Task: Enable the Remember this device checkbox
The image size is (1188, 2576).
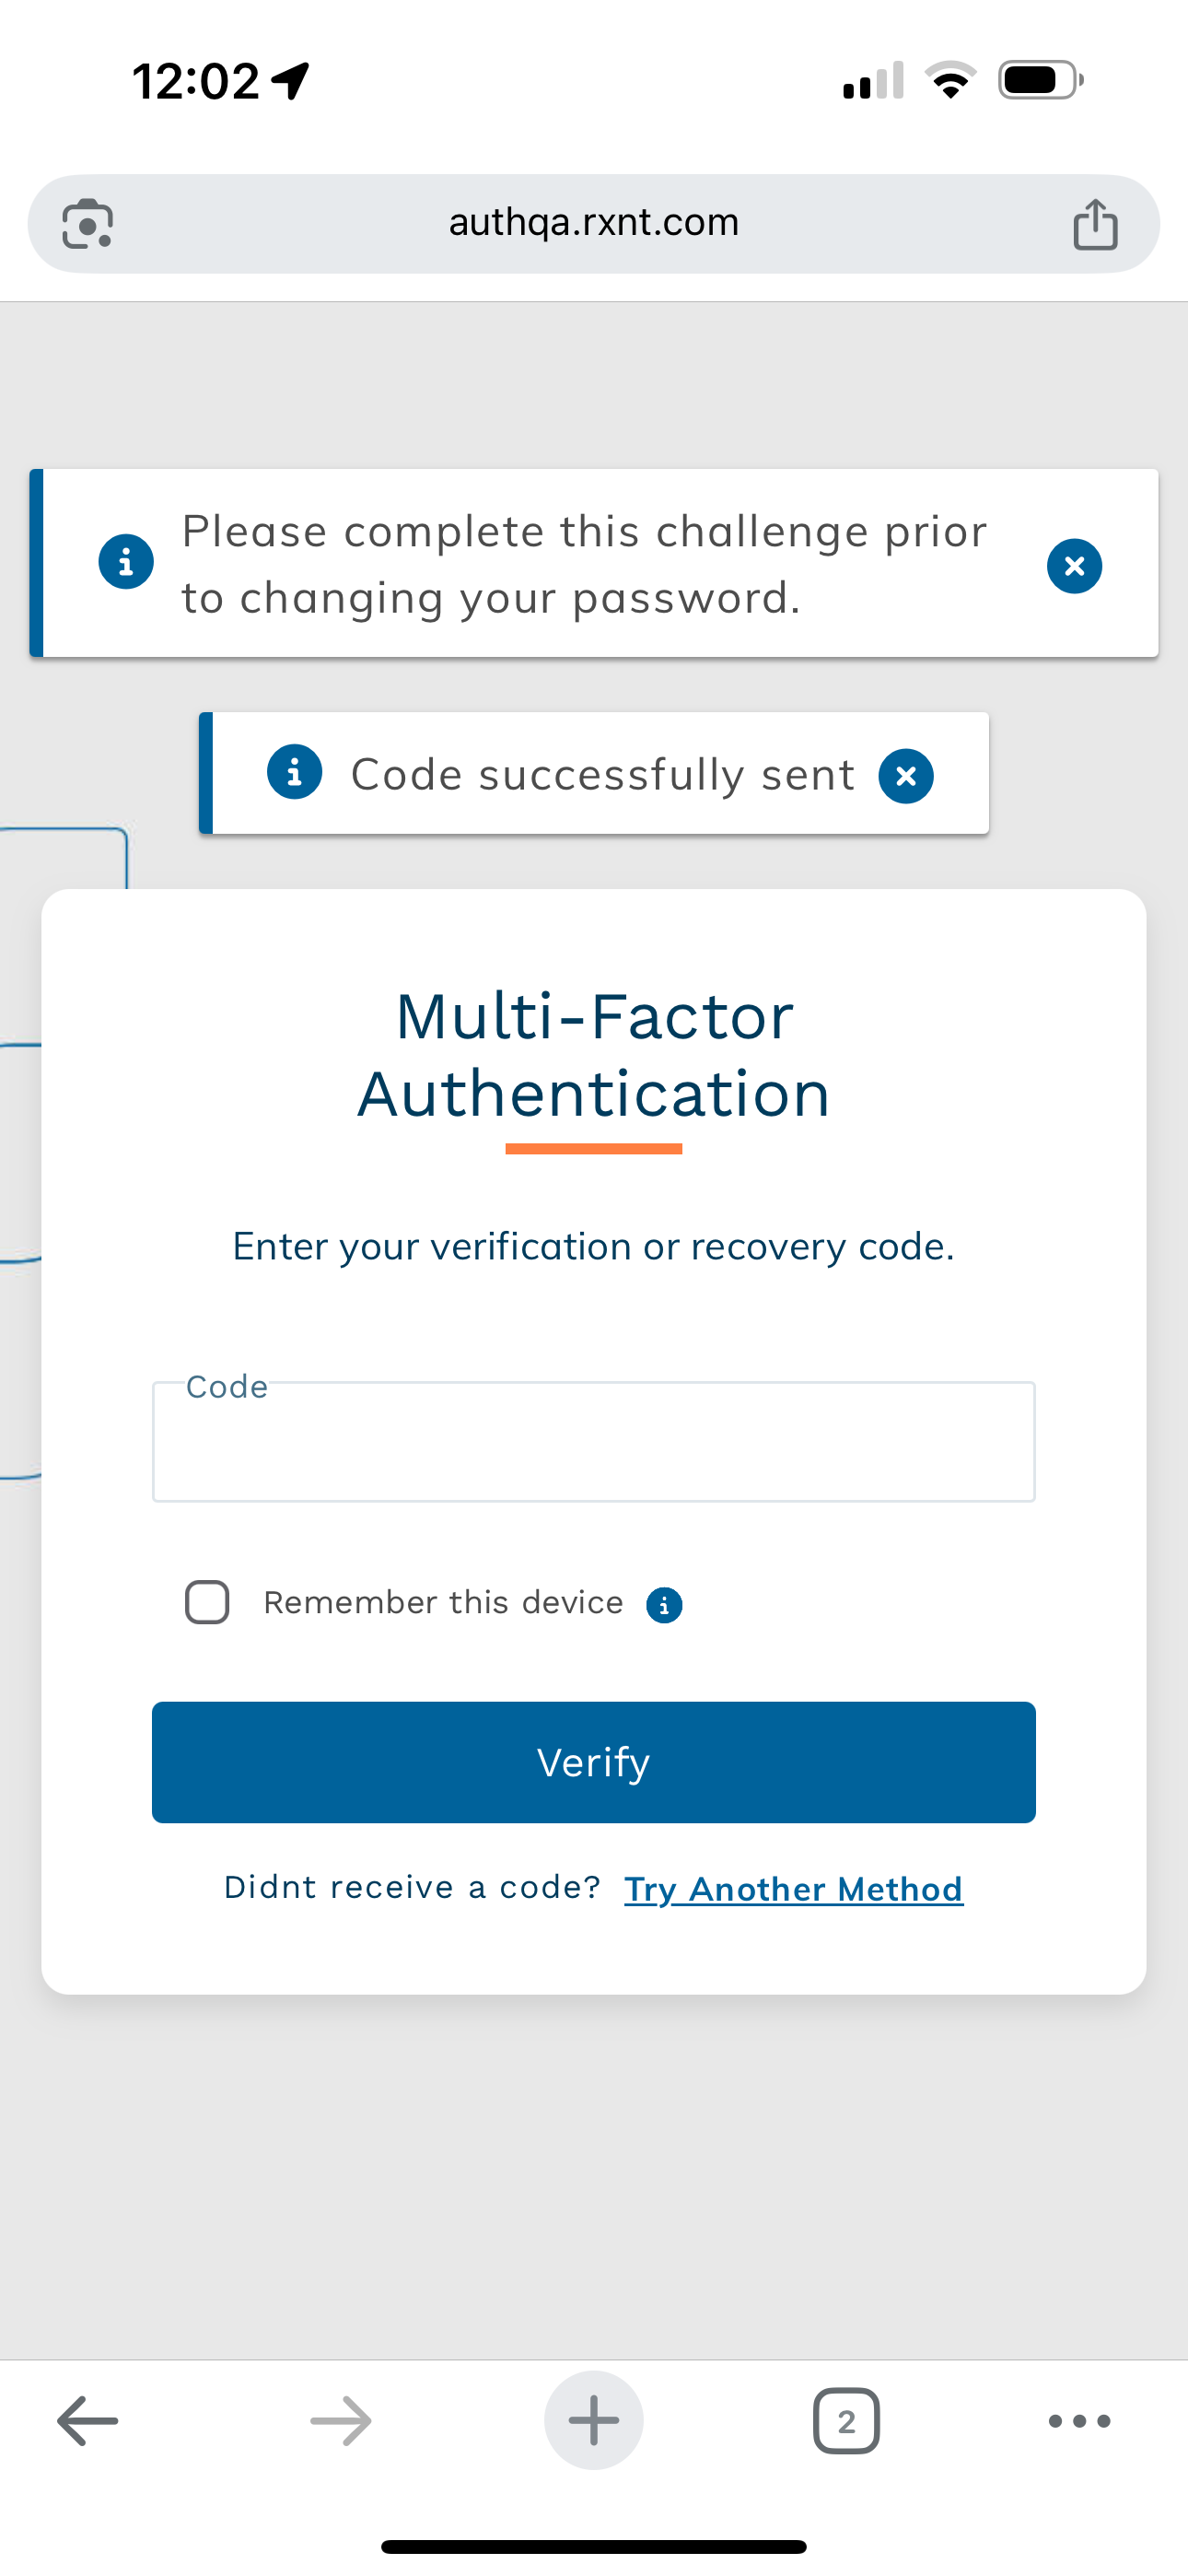Action: [x=207, y=1602]
